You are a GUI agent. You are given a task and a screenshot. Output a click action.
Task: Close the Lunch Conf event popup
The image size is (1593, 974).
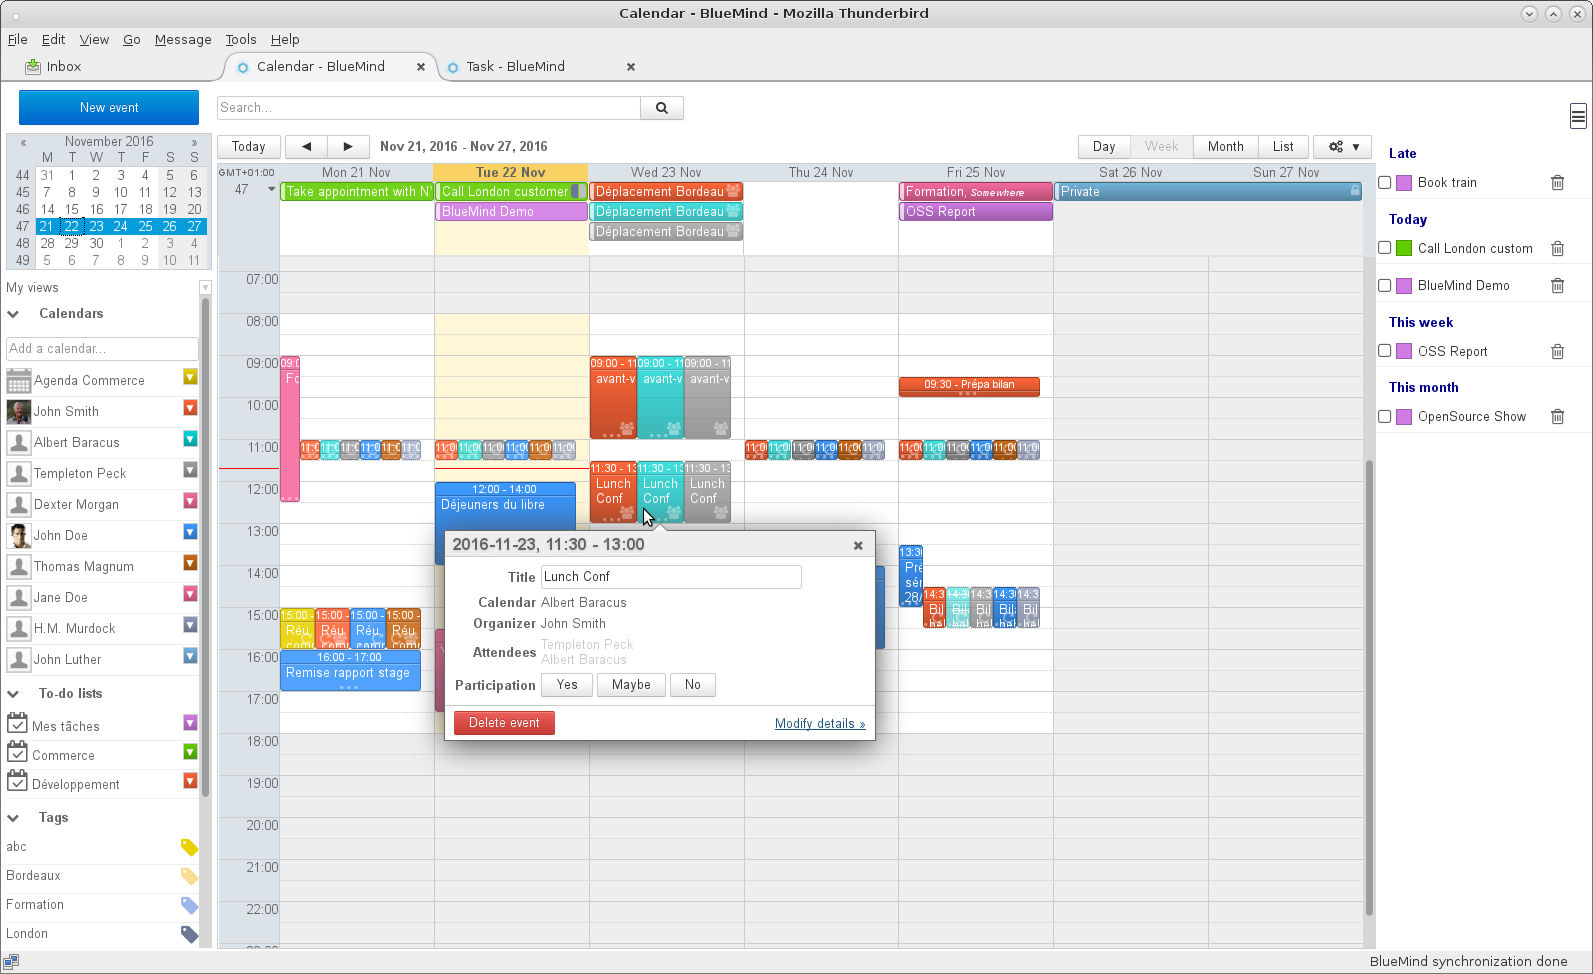coord(858,545)
